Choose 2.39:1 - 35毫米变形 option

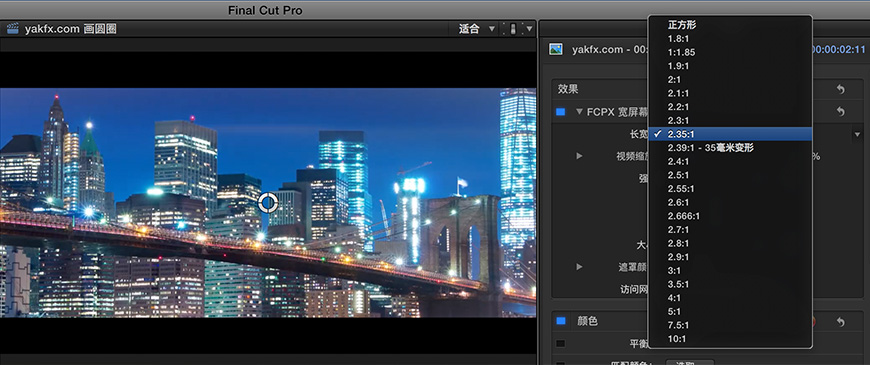(x=730, y=148)
